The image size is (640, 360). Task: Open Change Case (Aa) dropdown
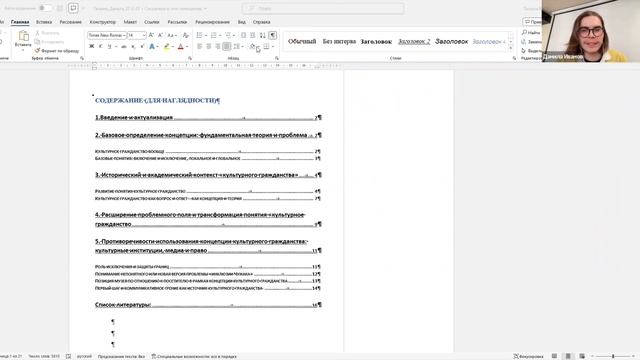point(172,36)
